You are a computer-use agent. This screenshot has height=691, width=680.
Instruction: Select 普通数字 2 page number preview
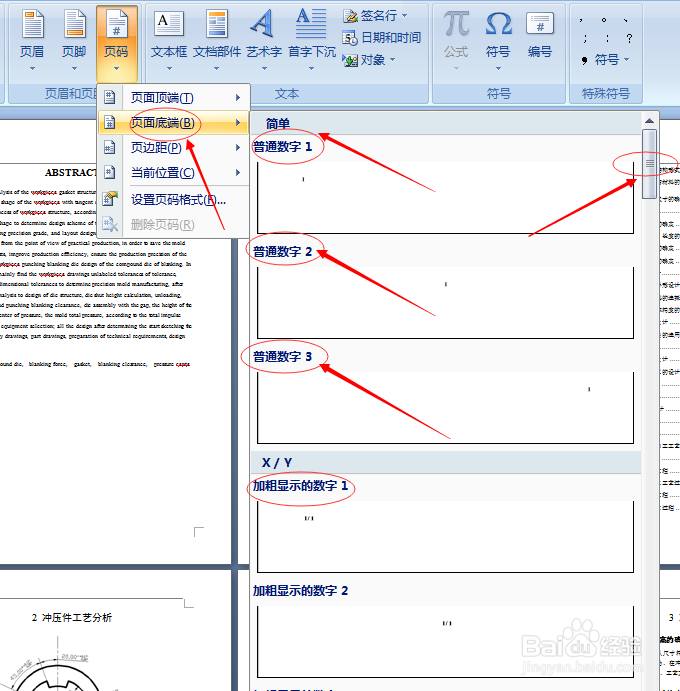pyautogui.click(x=446, y=302)
